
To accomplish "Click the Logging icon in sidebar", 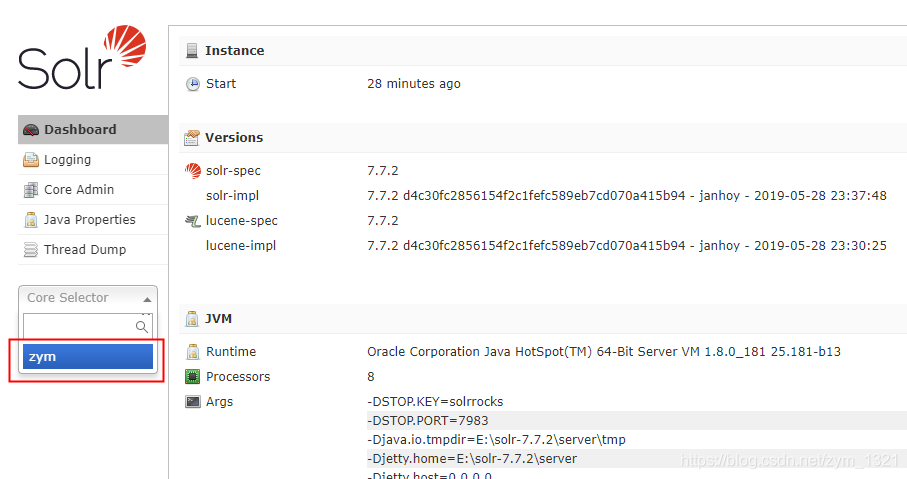I will [31, 160].
